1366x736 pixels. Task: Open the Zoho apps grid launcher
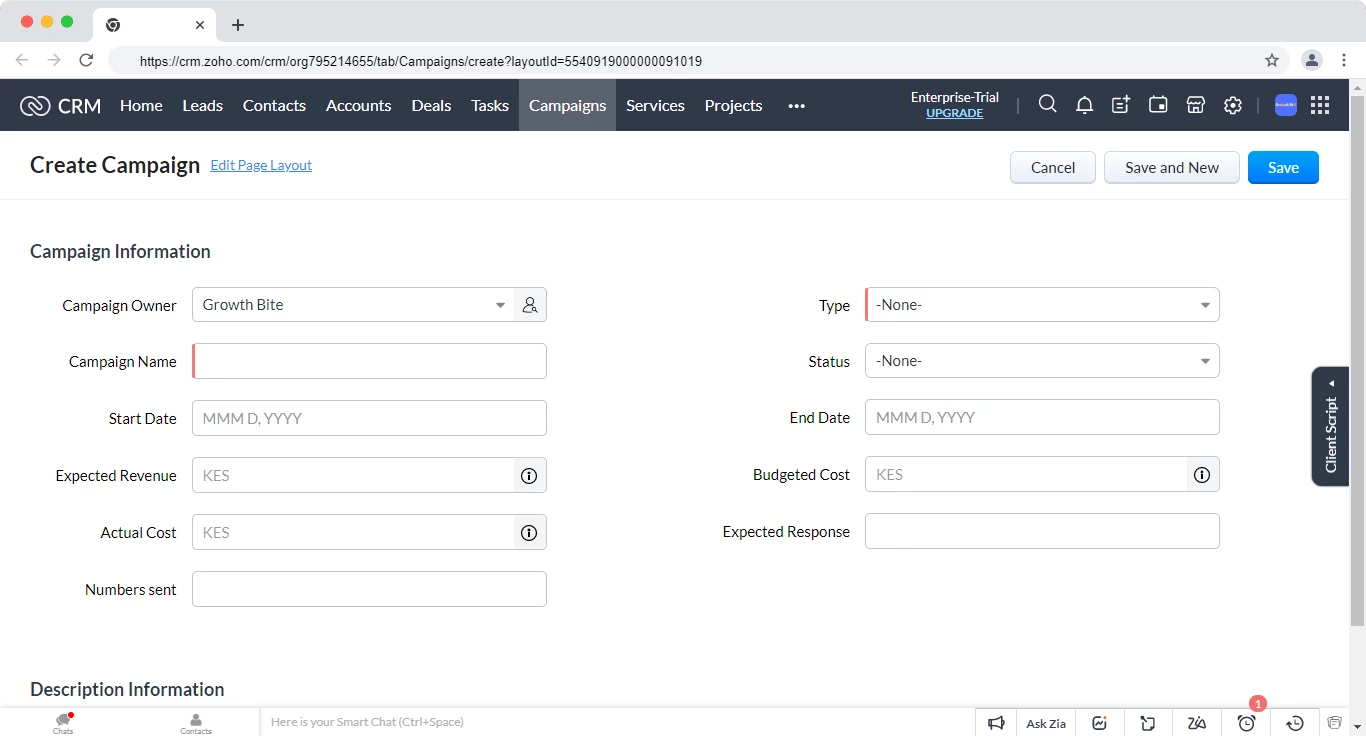pos(1320,104)
